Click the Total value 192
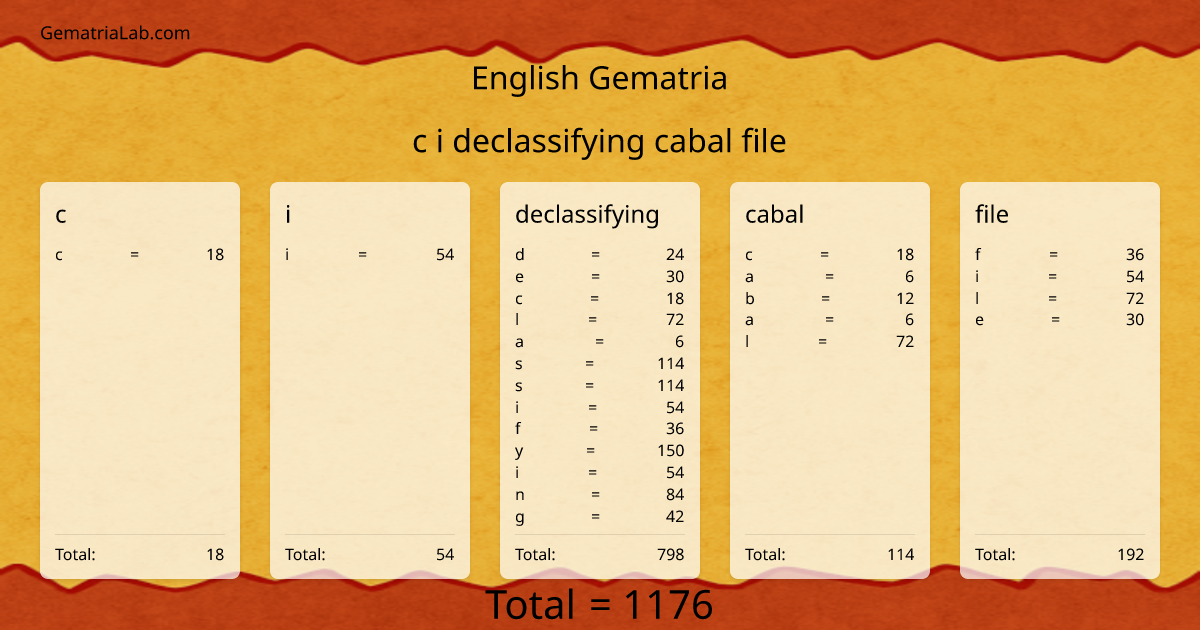This screenshot has width=1200, height=630. click(1131, 554)
